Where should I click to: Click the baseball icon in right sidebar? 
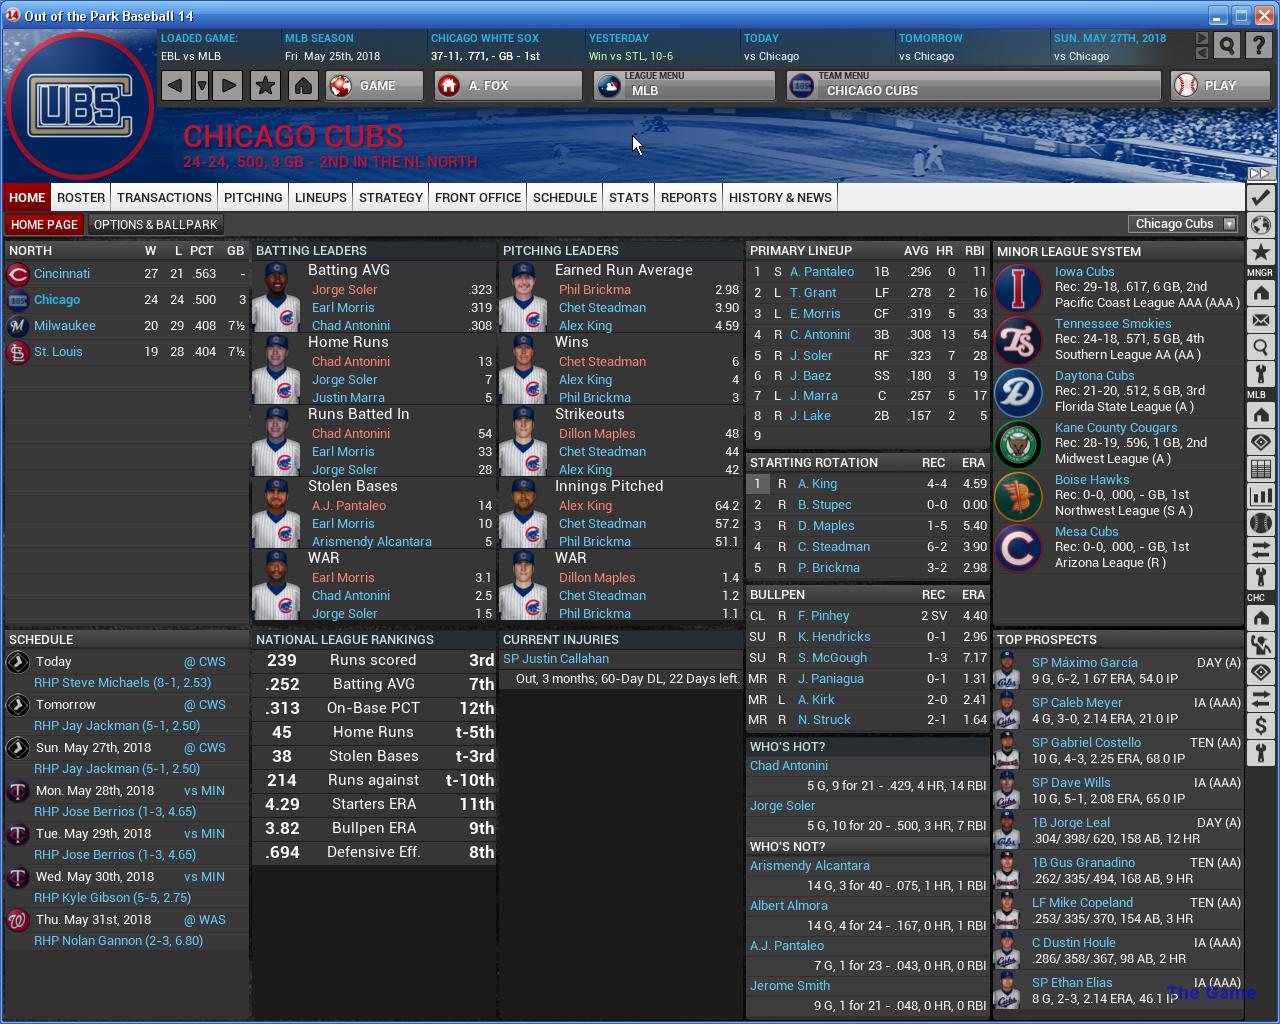1260,523
